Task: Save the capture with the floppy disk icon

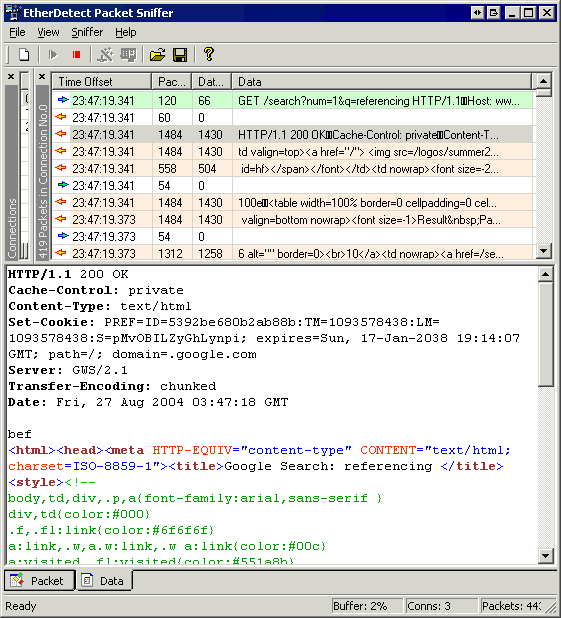Action: tap(180, 54)
